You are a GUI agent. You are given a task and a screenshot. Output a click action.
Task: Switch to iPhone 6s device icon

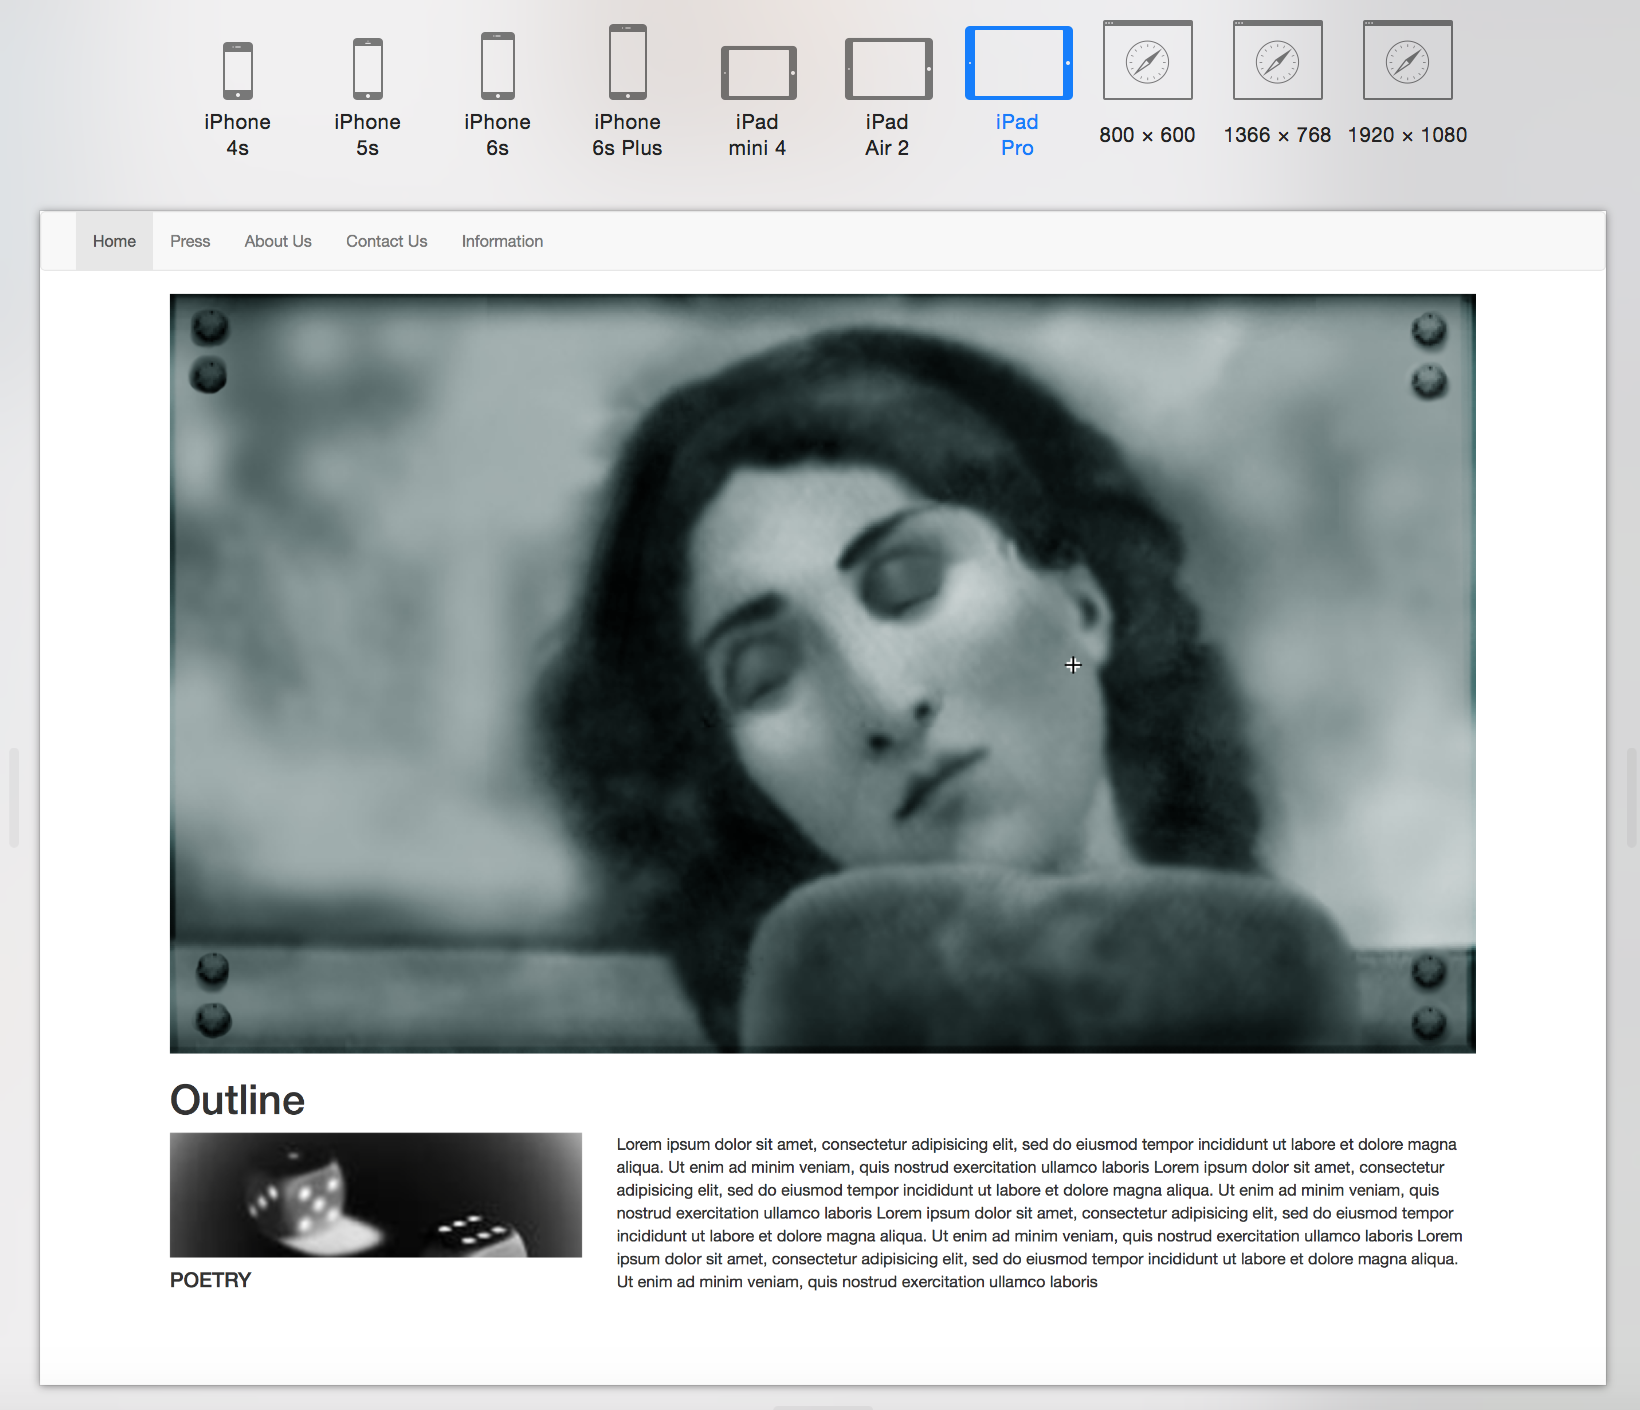[x=497, y=67]
